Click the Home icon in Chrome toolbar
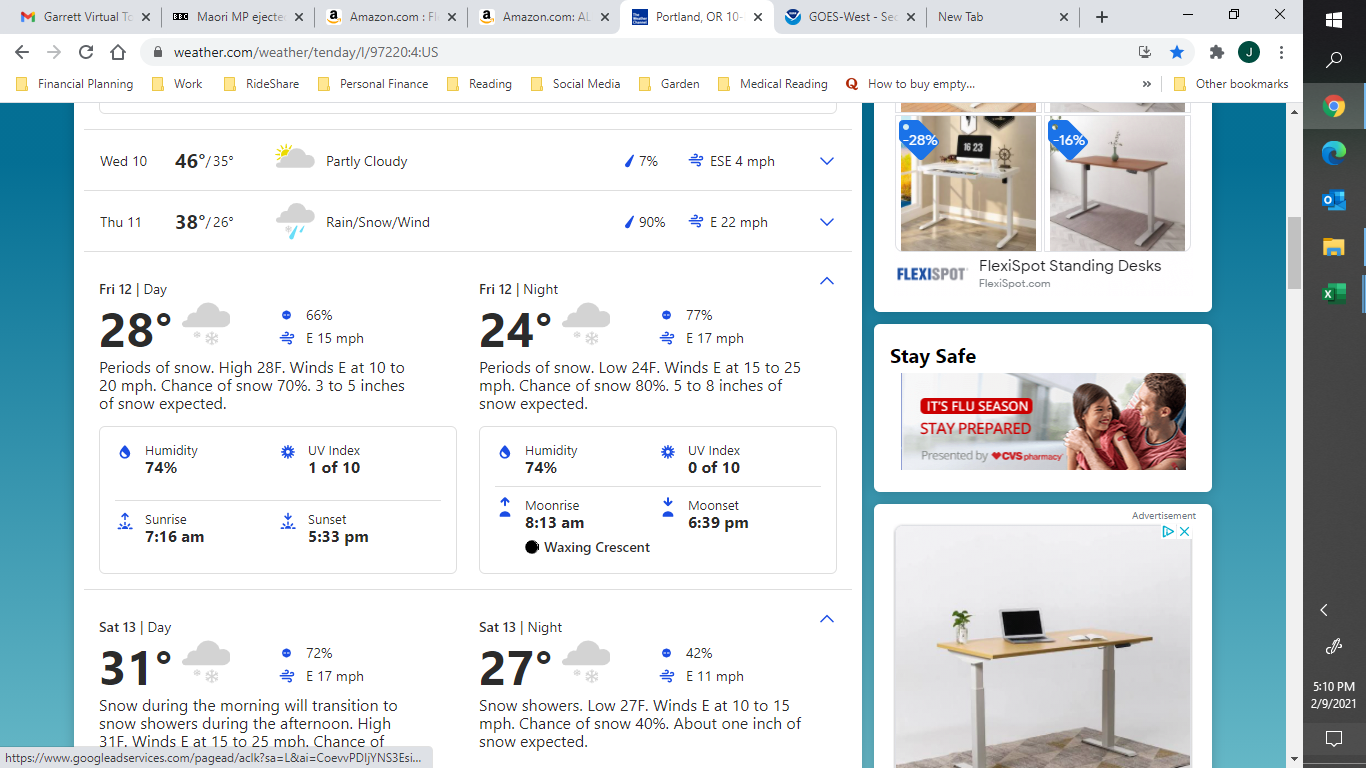 point(118,52)
